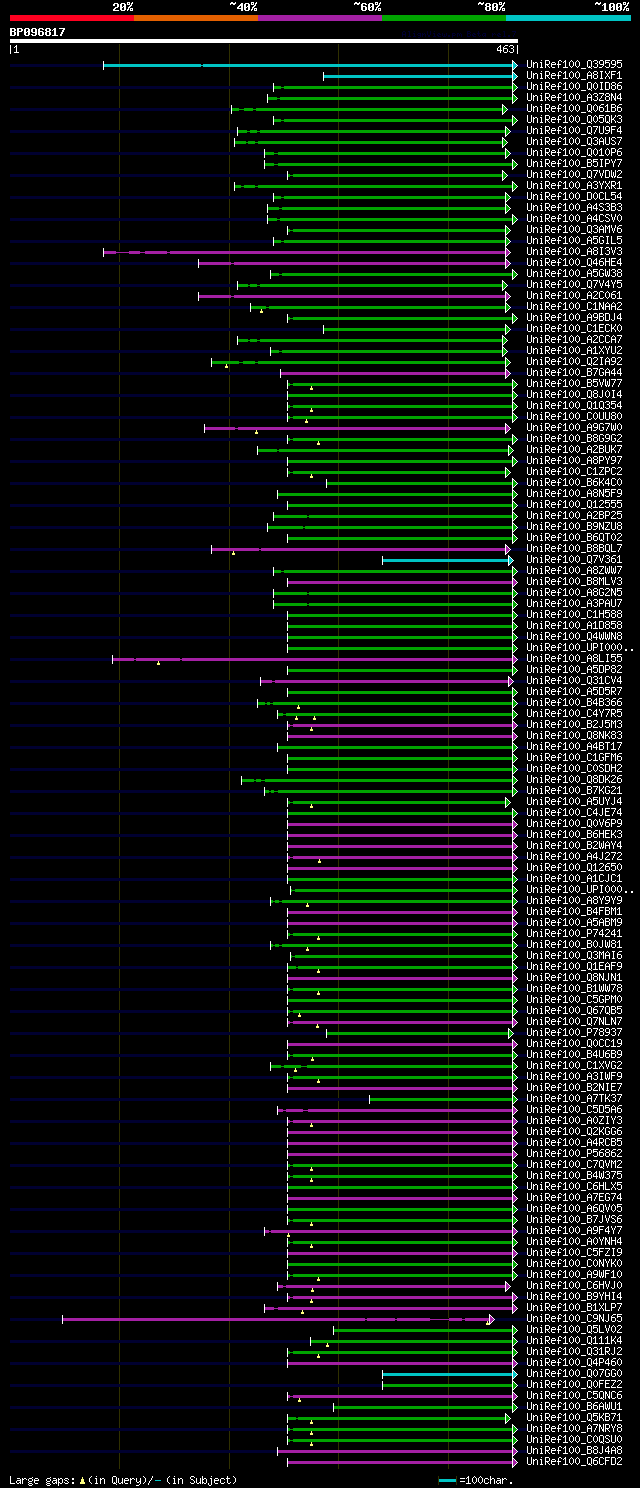
Task: Click the orange ~40% identity legend segment
Action: [195, 17]
